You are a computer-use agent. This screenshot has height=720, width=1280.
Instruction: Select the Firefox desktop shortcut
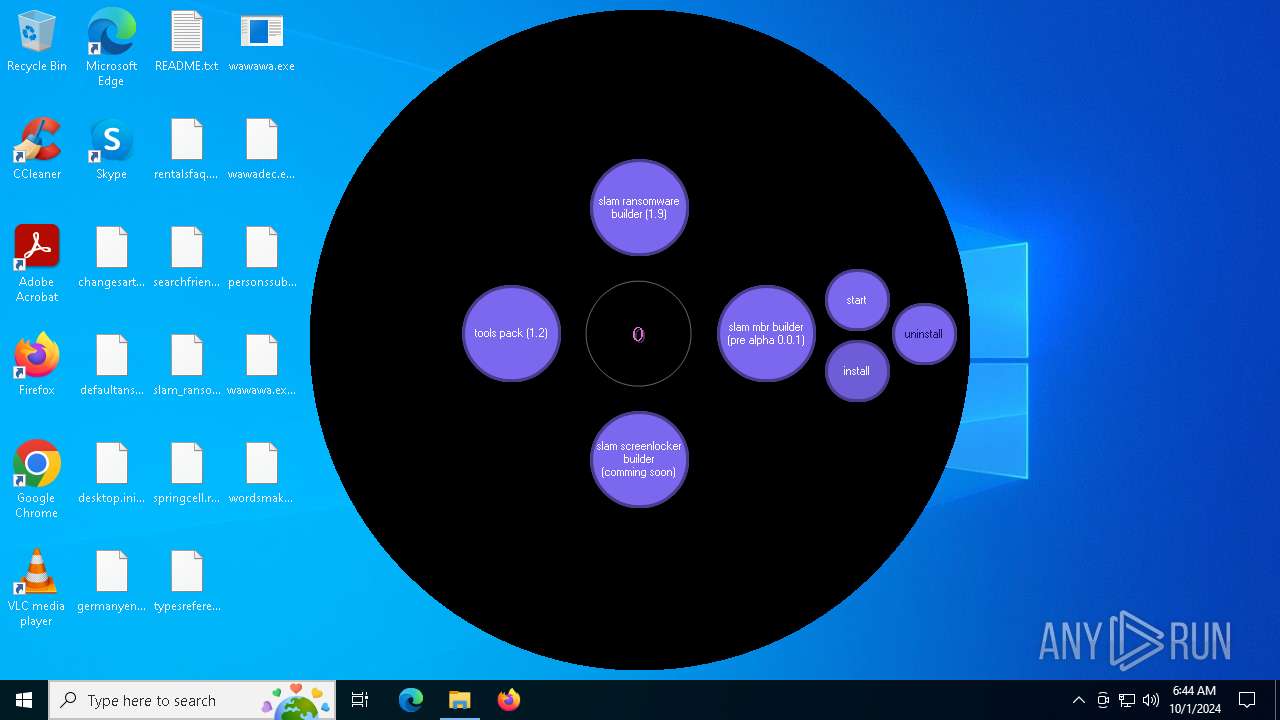tap(37, 366)
